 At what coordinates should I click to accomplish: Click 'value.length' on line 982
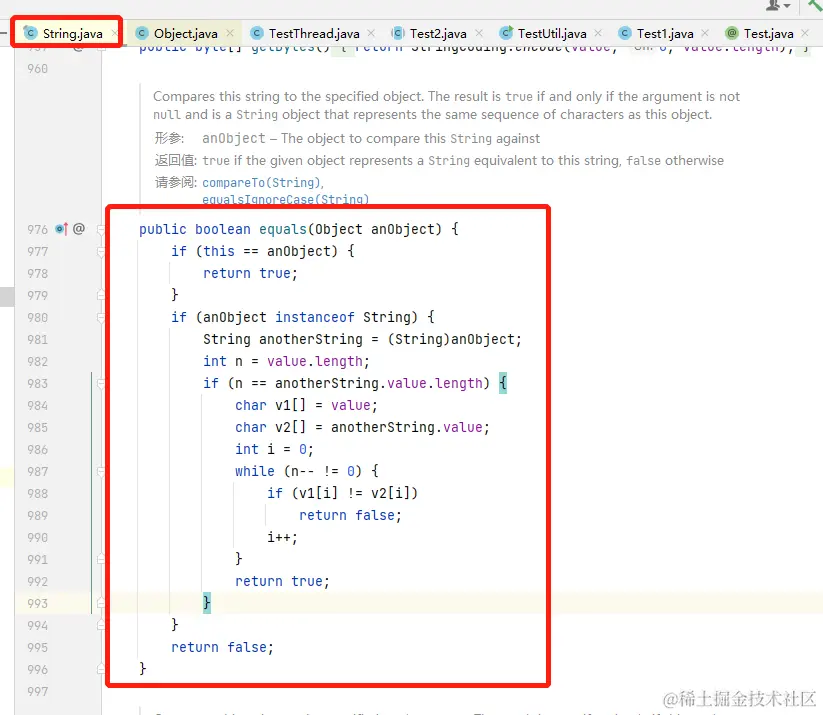pos(315,362)
